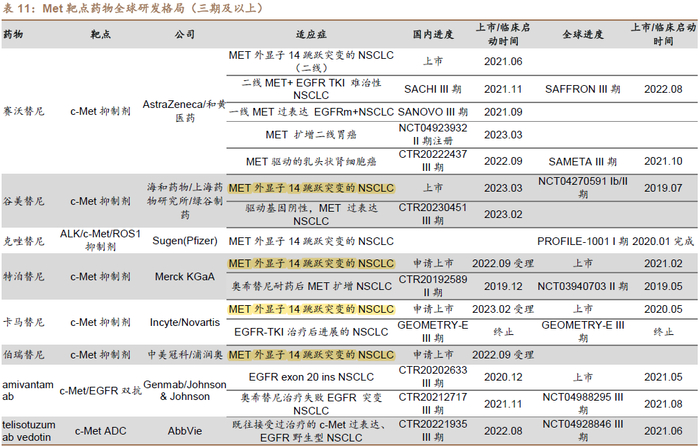Screen dimensions: 700x447
Task: Click 'CTR20222437 III 期' cell
Action: click(x=433, y=161)
